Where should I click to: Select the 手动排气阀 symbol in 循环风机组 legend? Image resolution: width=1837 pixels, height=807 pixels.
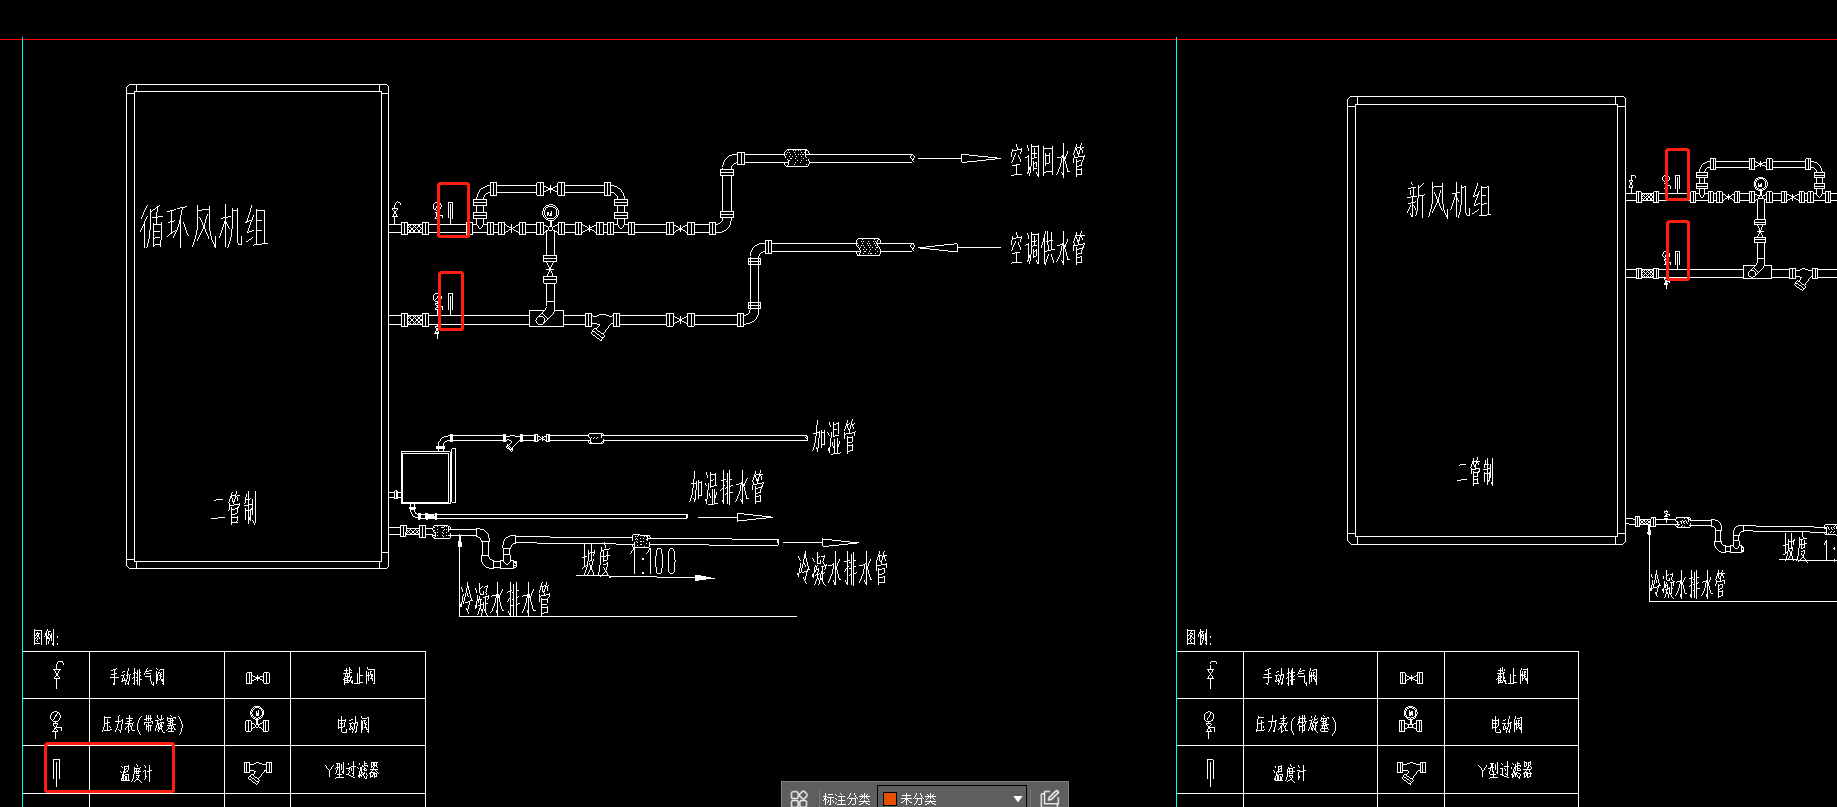pyautogui.click(x=58, y=675)
